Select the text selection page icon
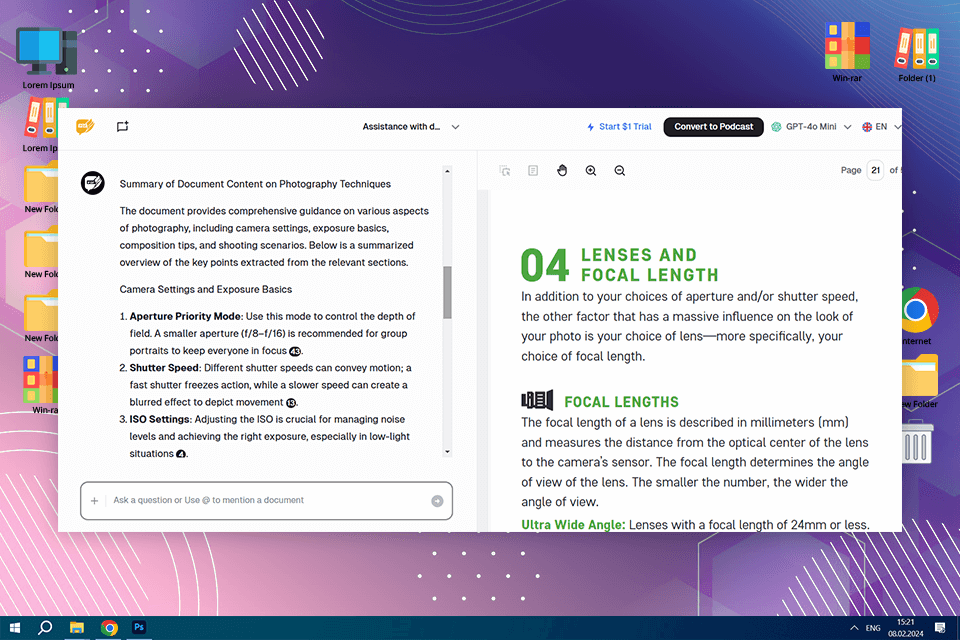This screenshot has width=960, height=640. (x=533, y=170)
